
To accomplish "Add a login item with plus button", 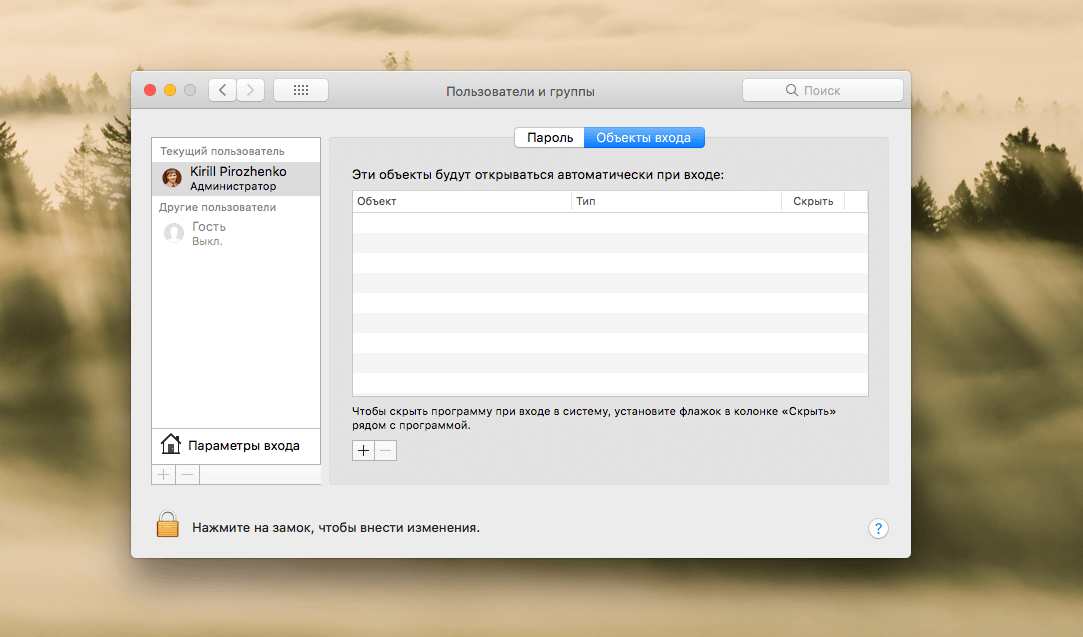I will [x=363, y=451].
